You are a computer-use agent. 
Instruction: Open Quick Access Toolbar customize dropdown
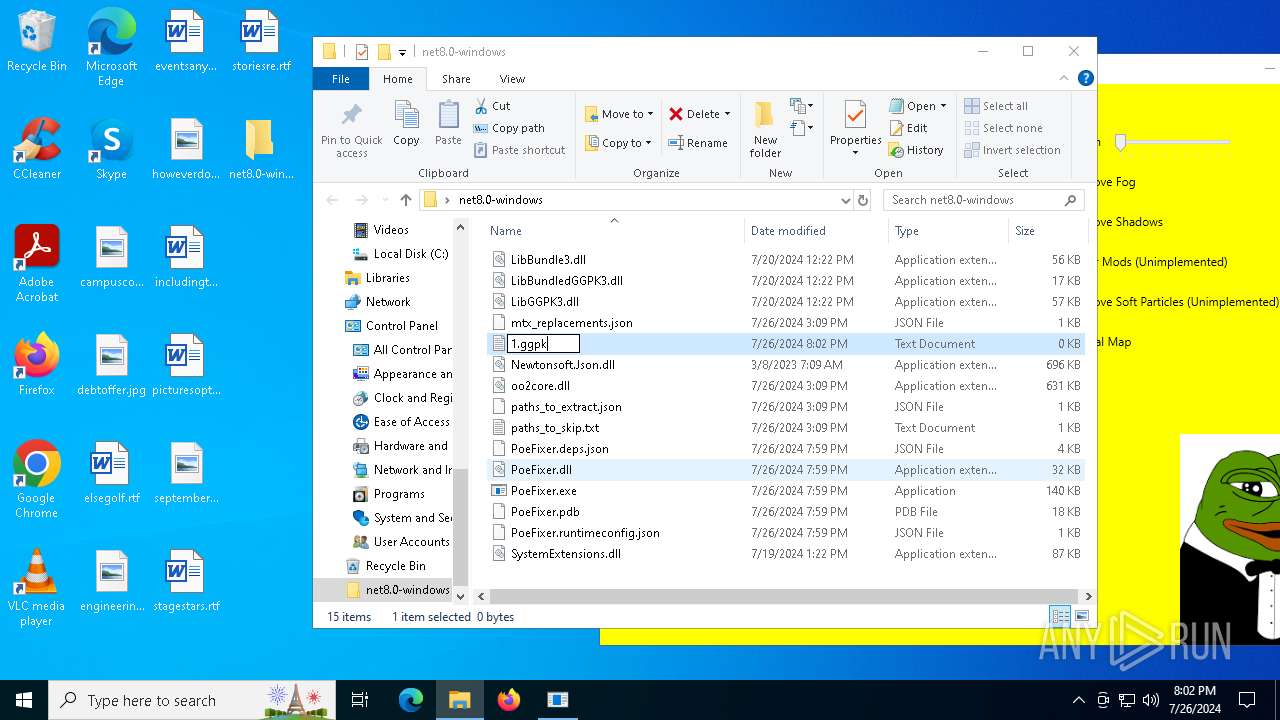[x=402, y=52]
